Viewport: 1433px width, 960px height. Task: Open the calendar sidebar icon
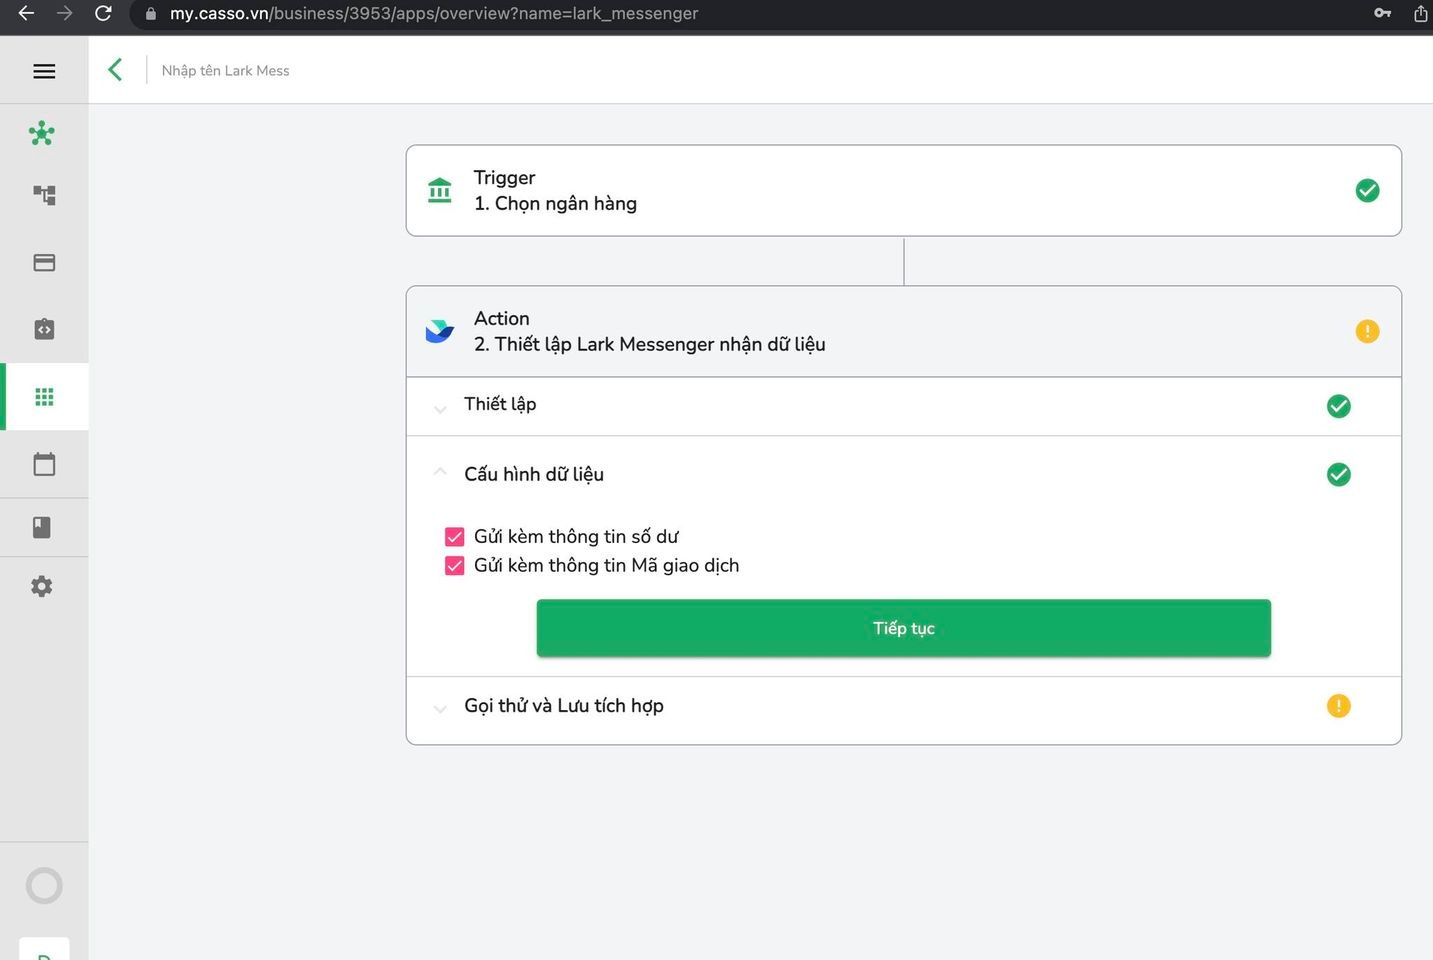[x=44, y=464]
